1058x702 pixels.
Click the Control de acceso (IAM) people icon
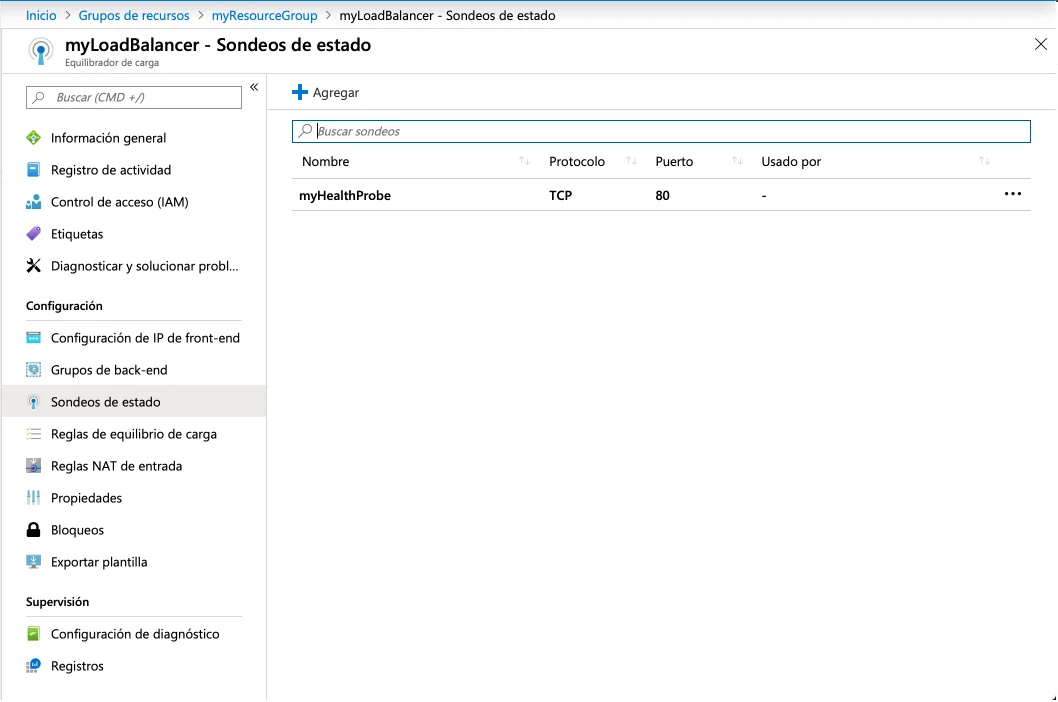coord(33,202)
